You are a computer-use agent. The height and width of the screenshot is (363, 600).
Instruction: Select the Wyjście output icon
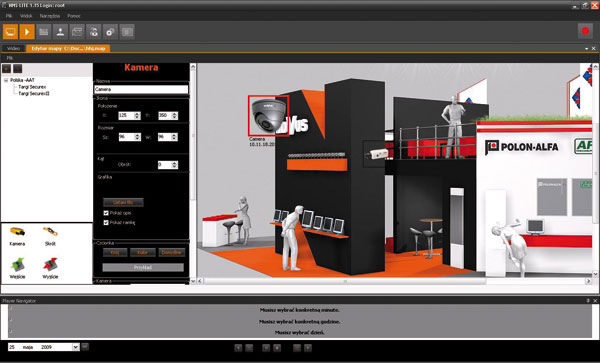pyautogui.click(x=50, y=264)
